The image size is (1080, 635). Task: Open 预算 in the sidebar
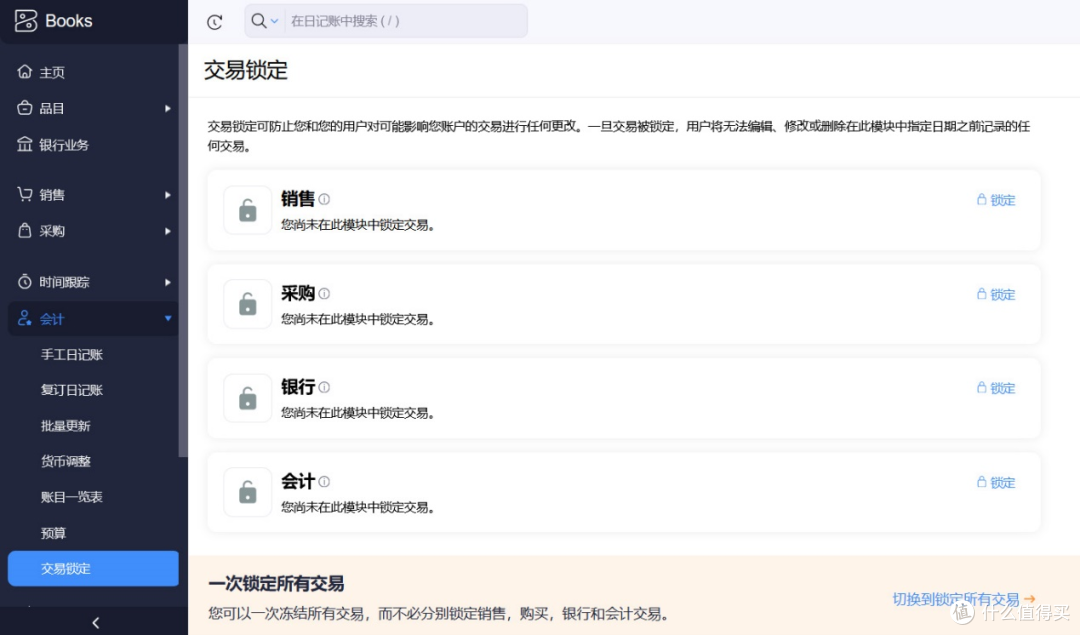pos(53,533)
